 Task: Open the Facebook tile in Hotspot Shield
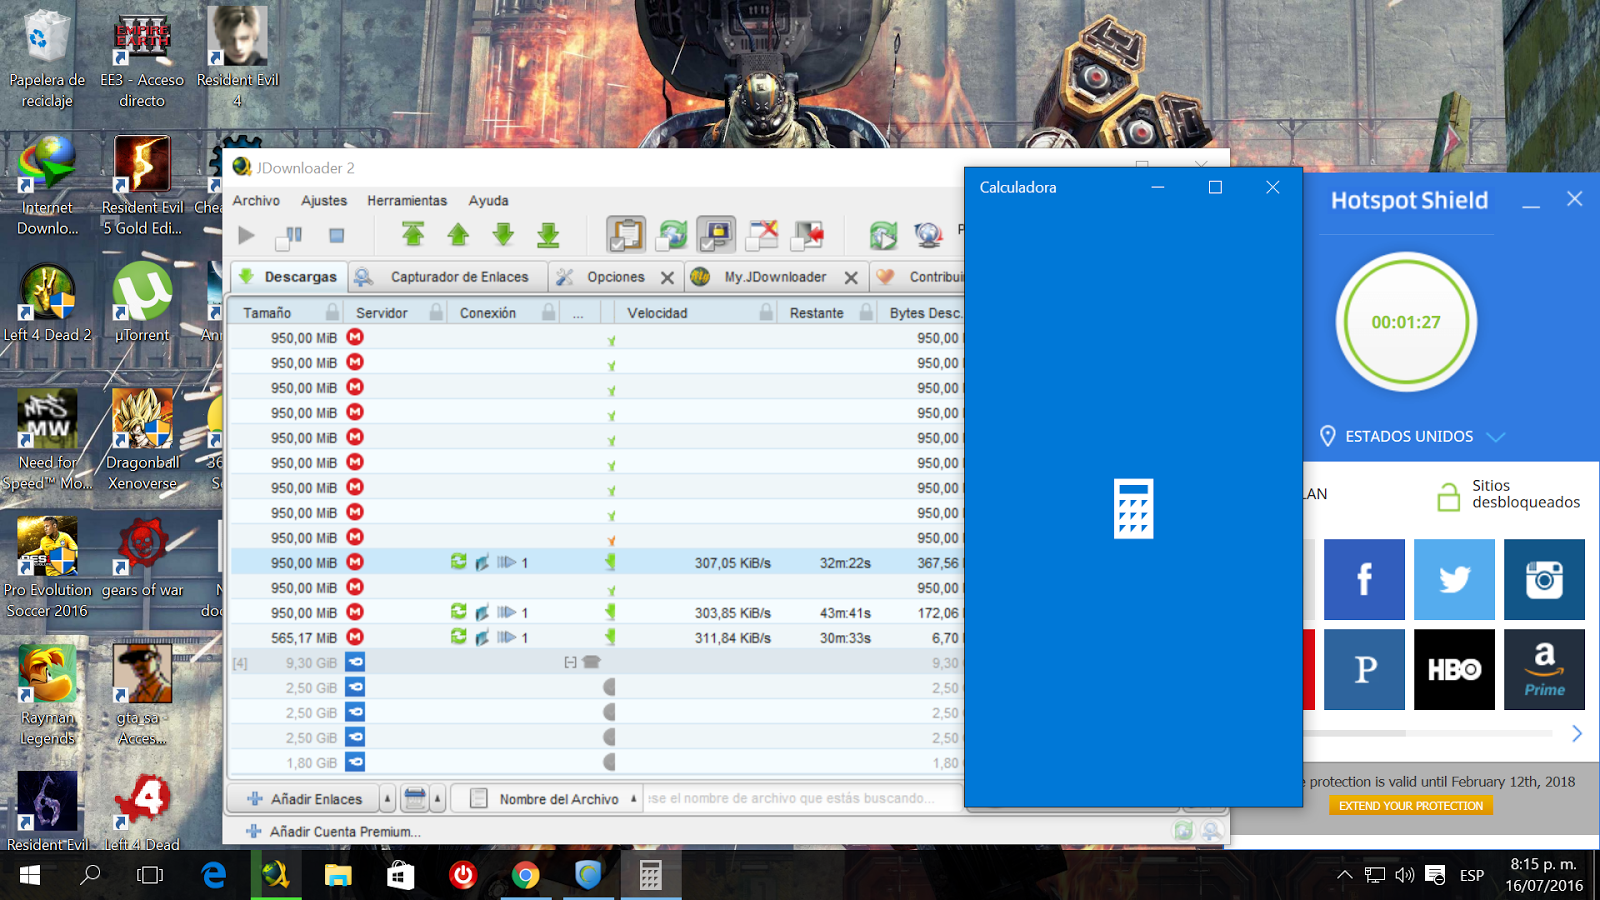coord(1364,580)
